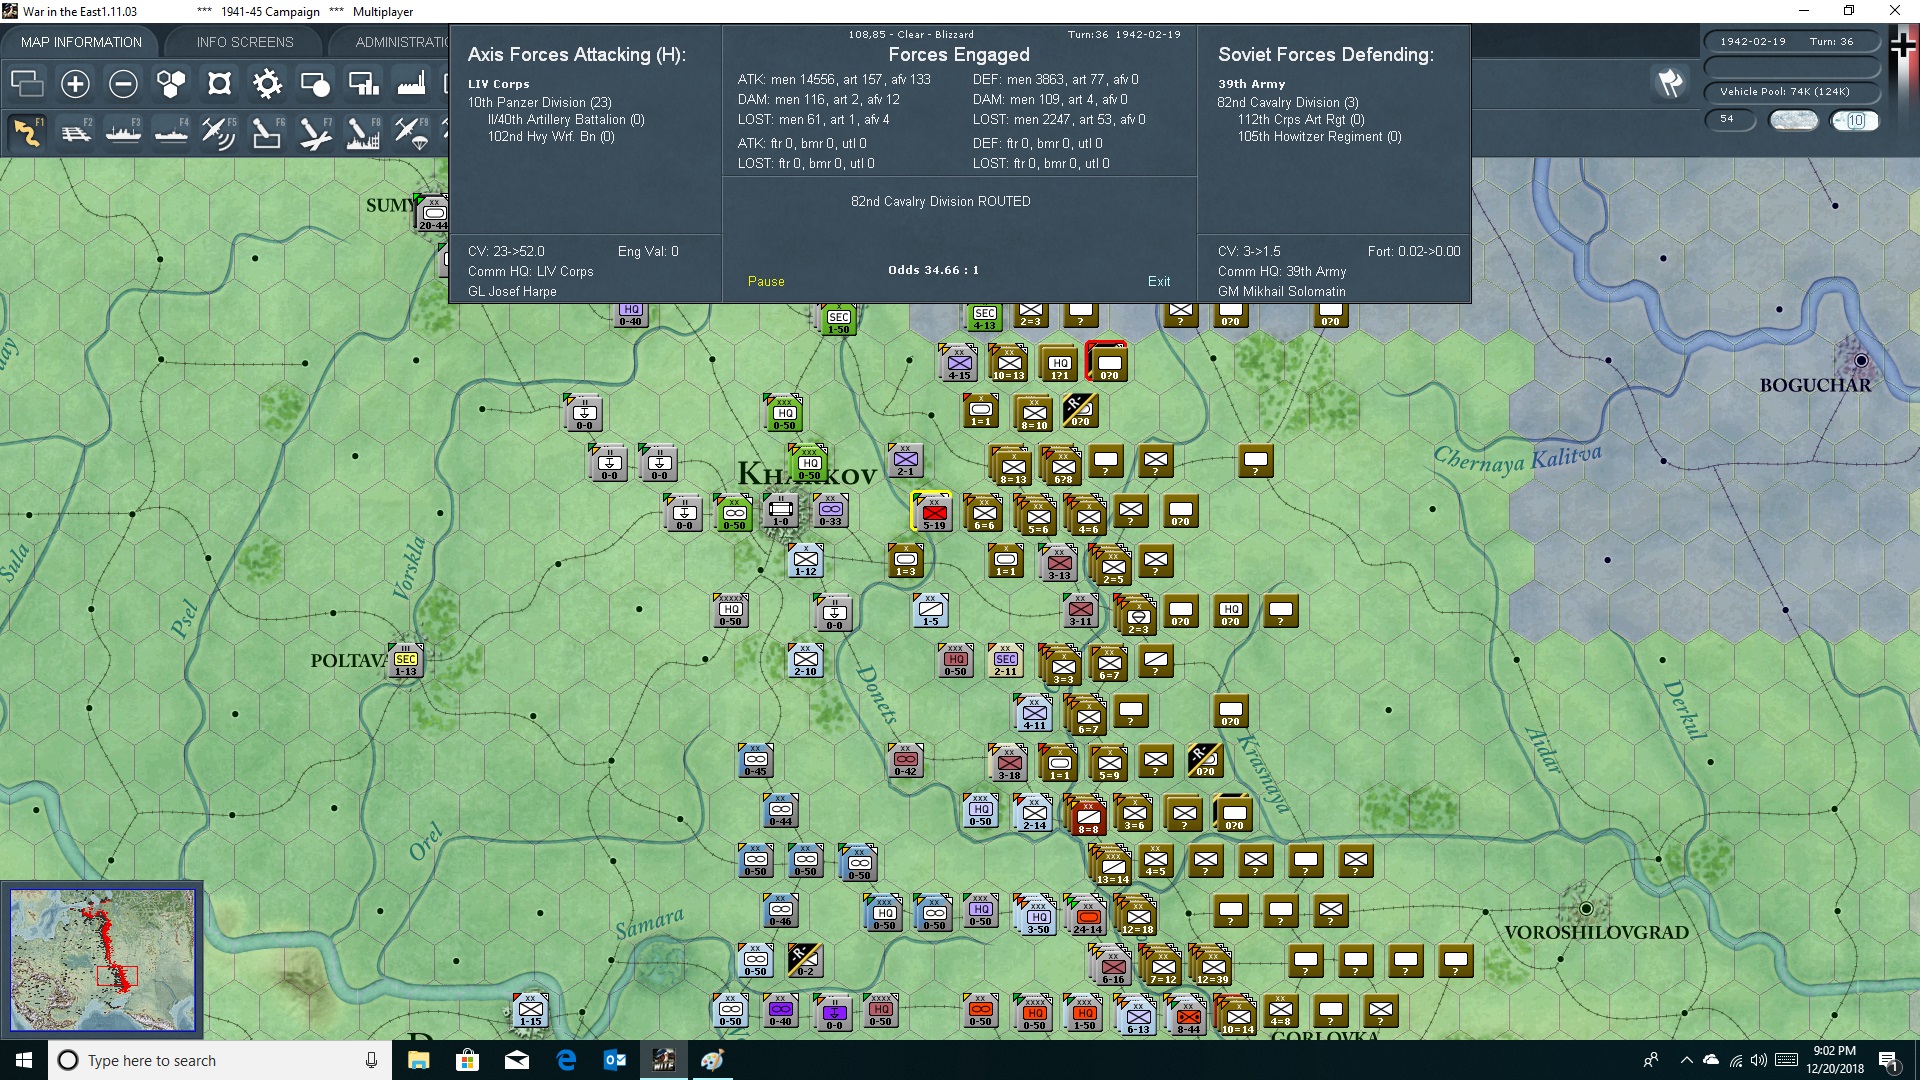Click the rectangle with bars icon
This screenshot has height=1080, width=1920.
tap(363, 84)
